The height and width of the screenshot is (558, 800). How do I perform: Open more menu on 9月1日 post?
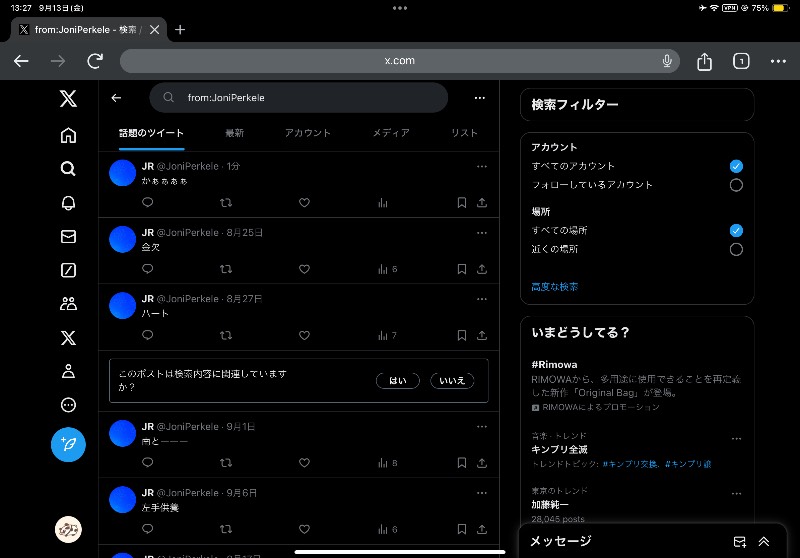[482, 426]
